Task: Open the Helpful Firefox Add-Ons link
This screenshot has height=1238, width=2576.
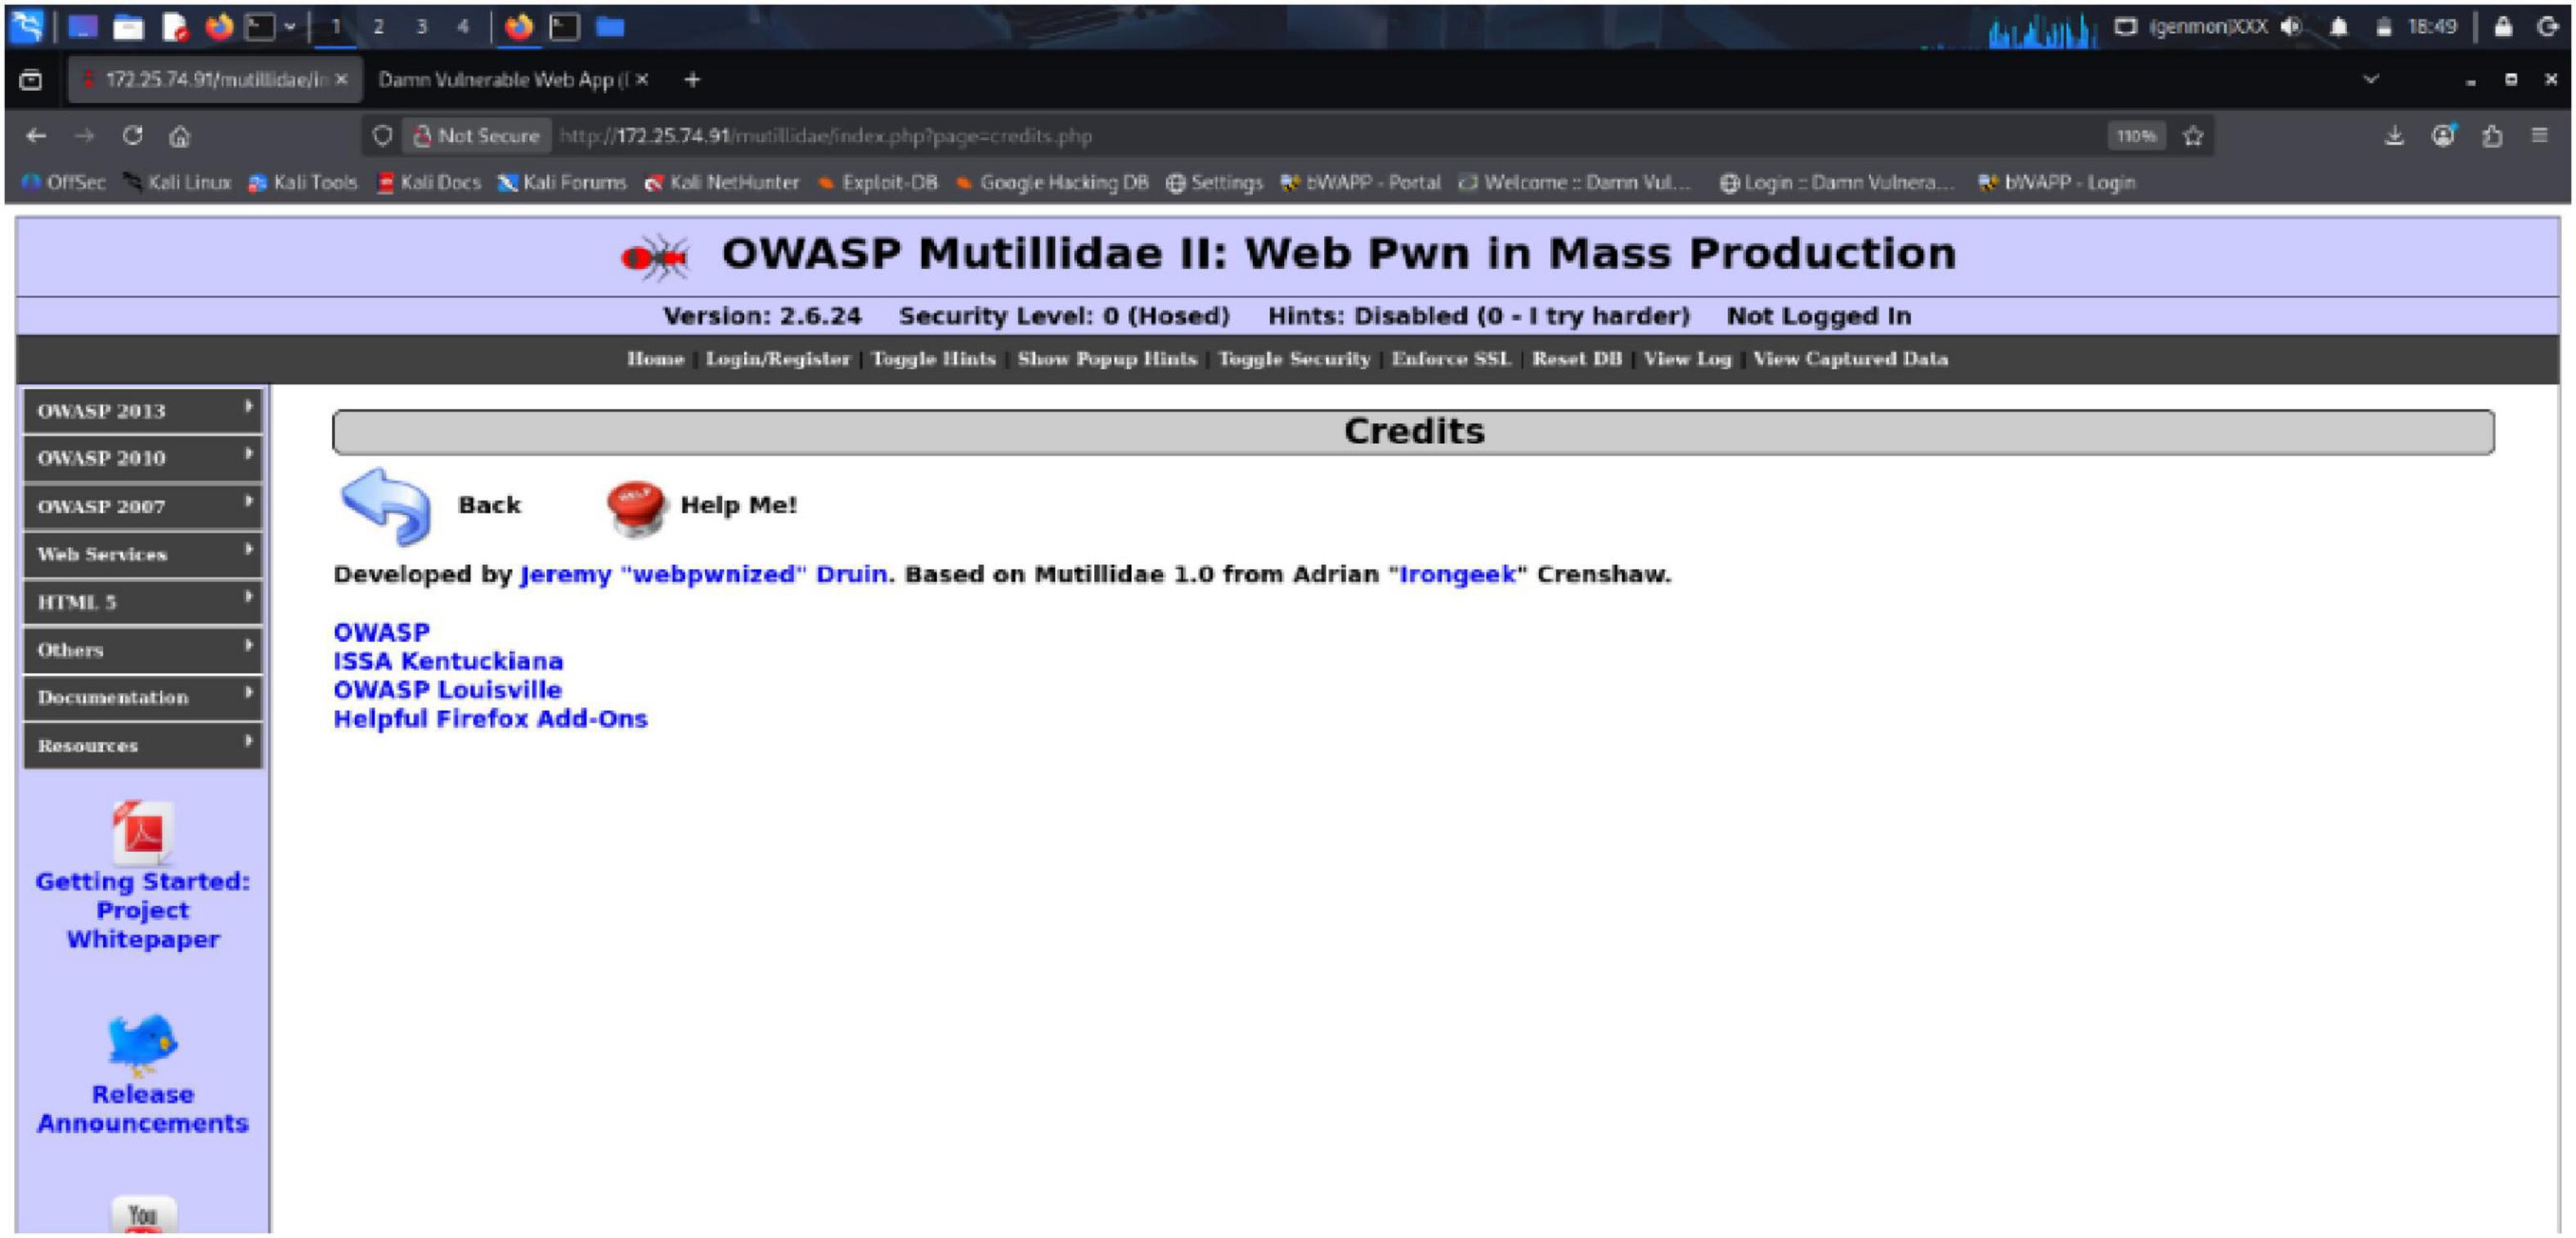Action: [x=490, y=720]
